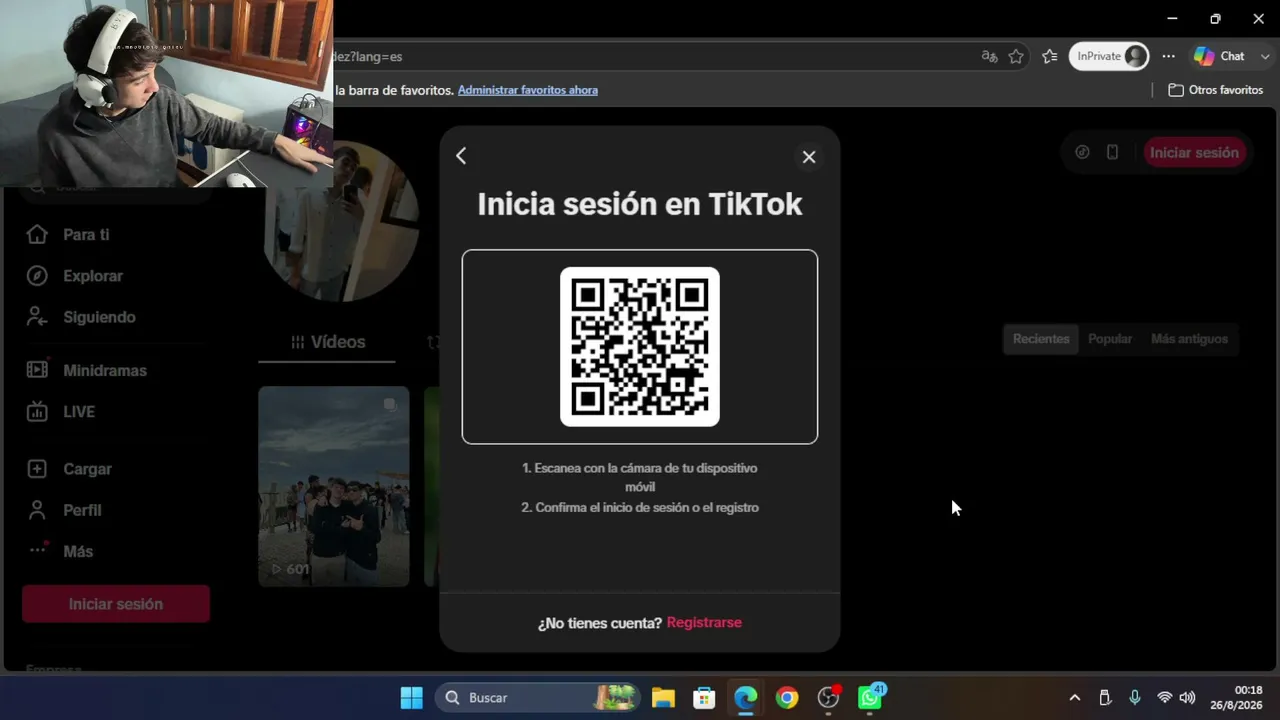
Task: Open the video thumbnail with 601 views
Action: (x=334, y=486)
